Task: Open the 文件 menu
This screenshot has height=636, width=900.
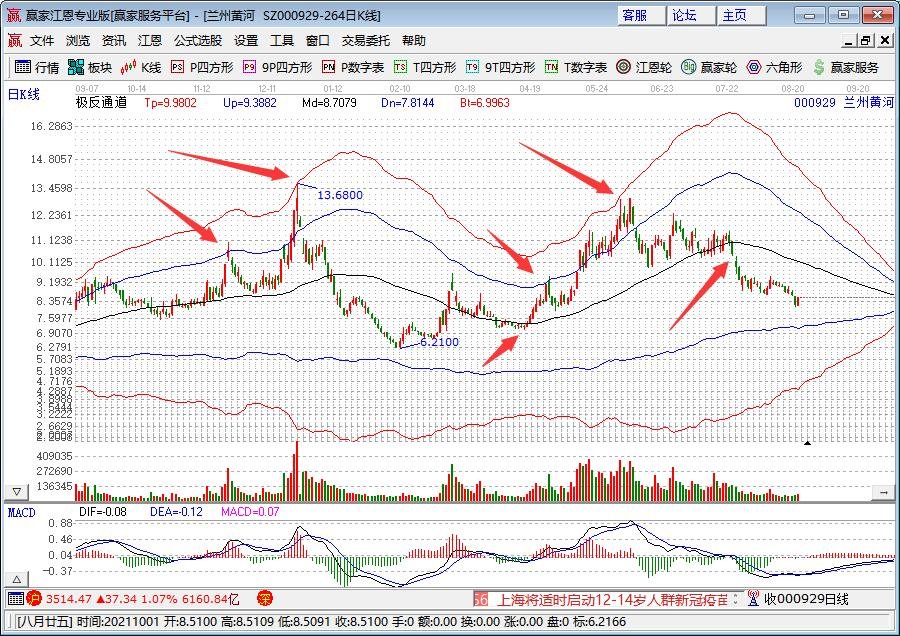Action: 42,40
